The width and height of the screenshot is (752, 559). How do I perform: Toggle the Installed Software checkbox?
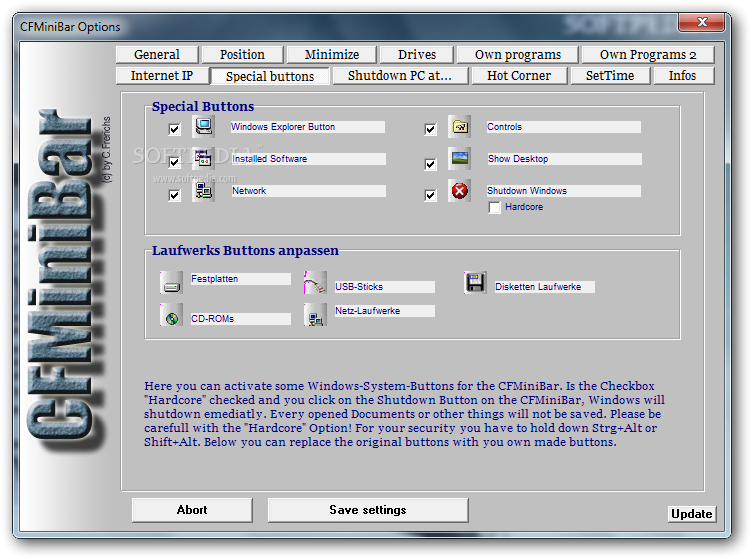(x=175, y=162)
